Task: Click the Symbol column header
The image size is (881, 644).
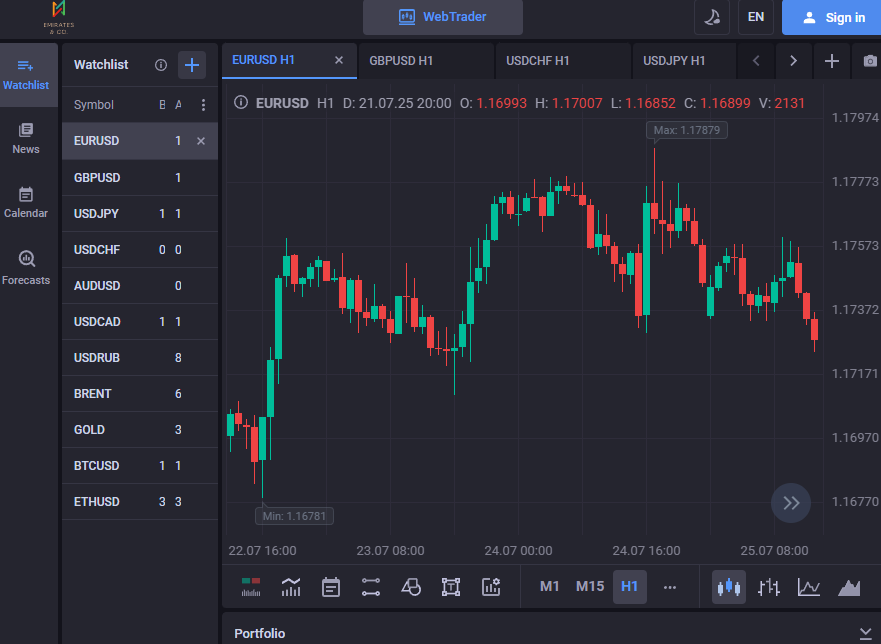Action: click(94, 105)
